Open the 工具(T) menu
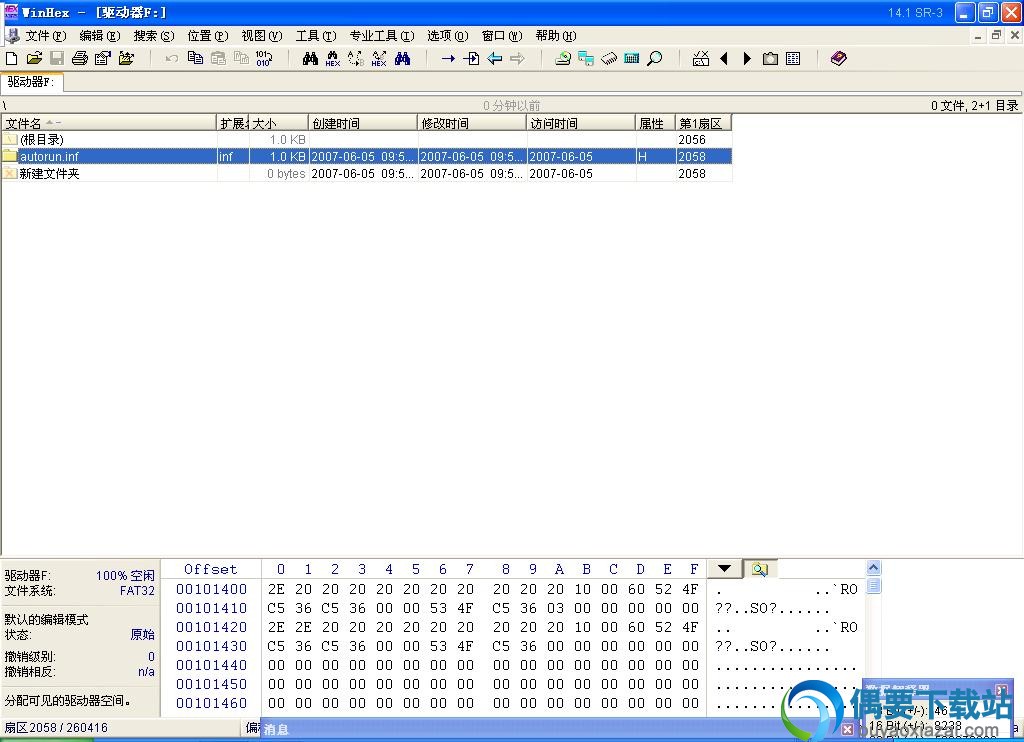1024x742 pixels. tap(316, 36)
